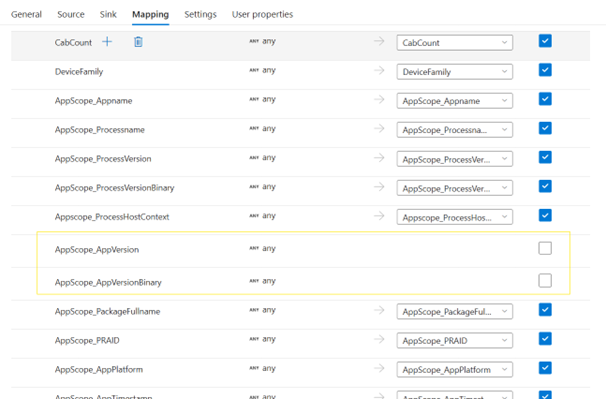This screenshot has width=606, height=399.
Task: Open the AppScope_PRAID destination dropdown
Action: (454, 341)
